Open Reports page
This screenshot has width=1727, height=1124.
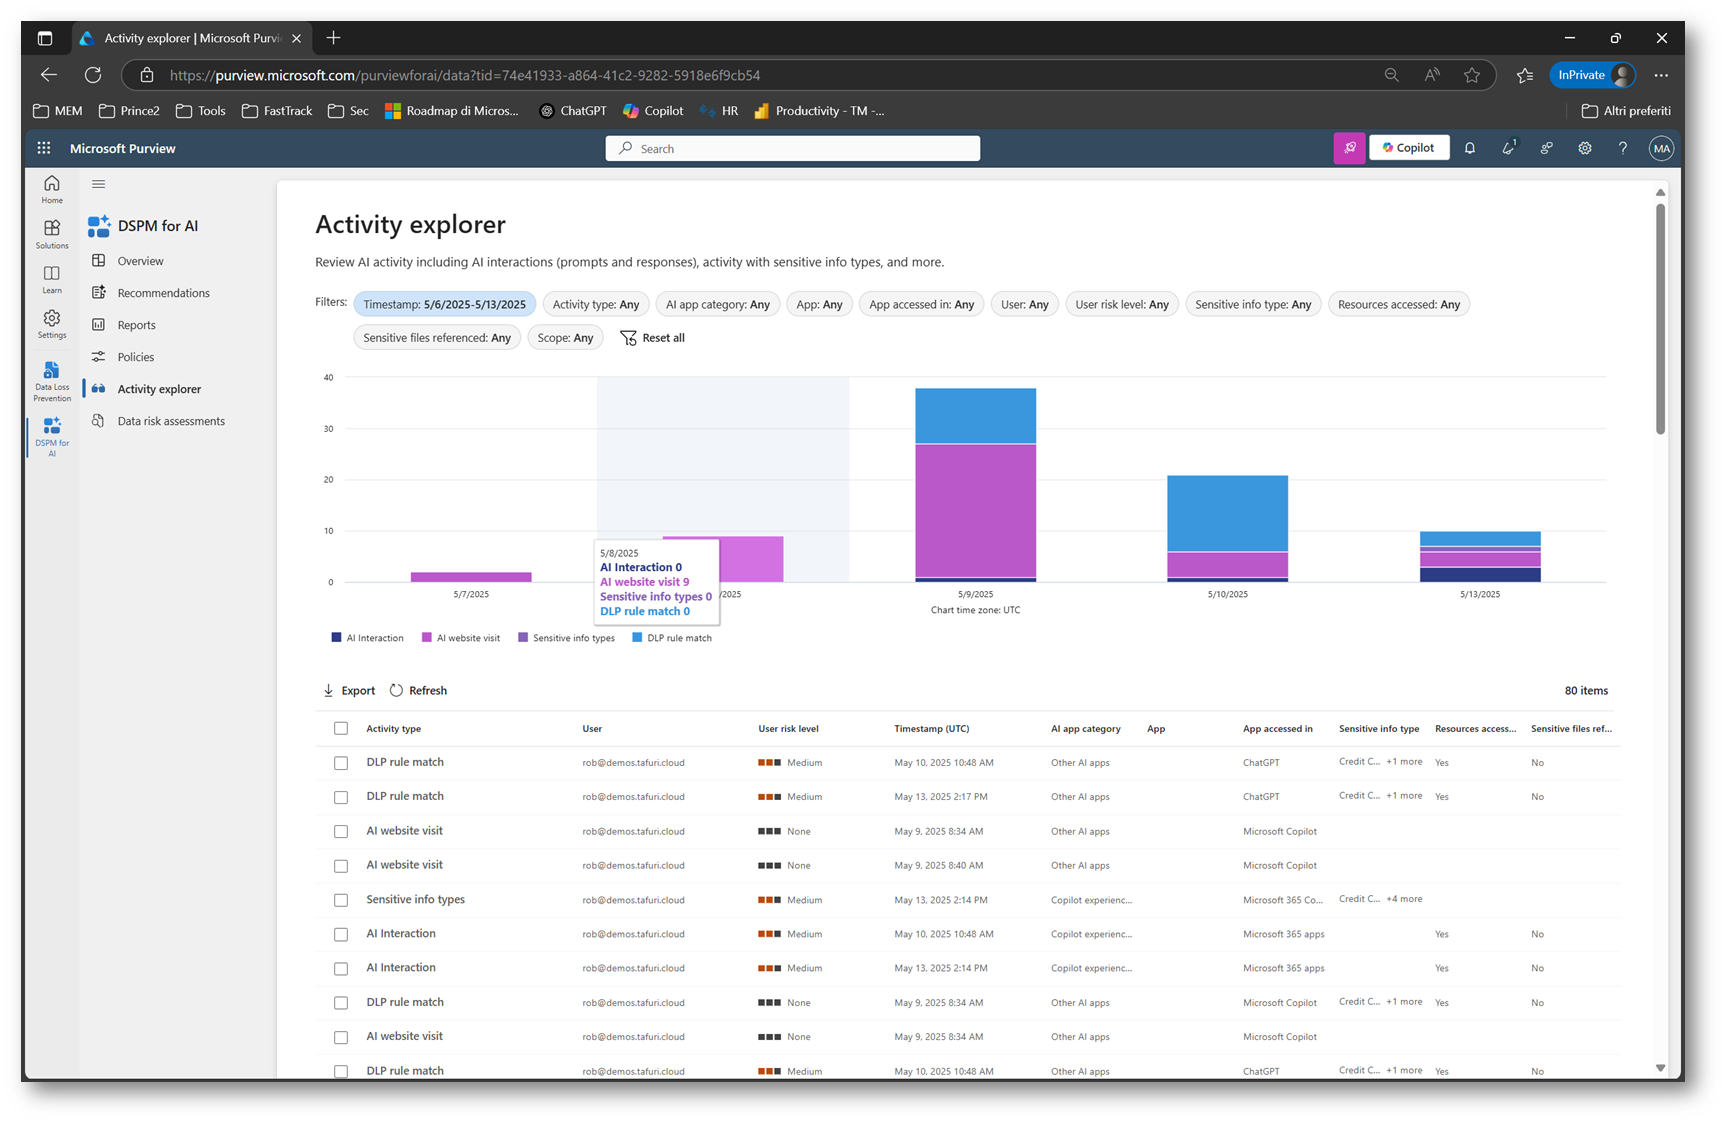tap(136, 325)
